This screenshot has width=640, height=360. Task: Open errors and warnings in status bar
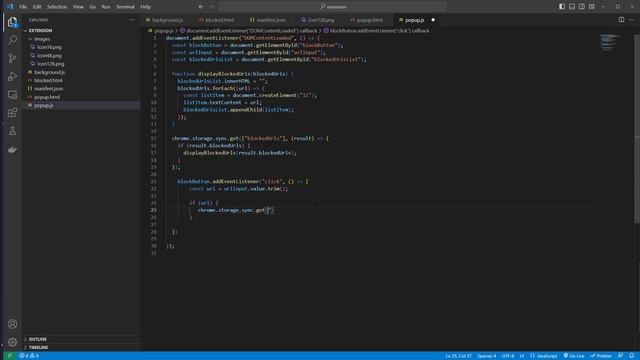click(29, 356)
